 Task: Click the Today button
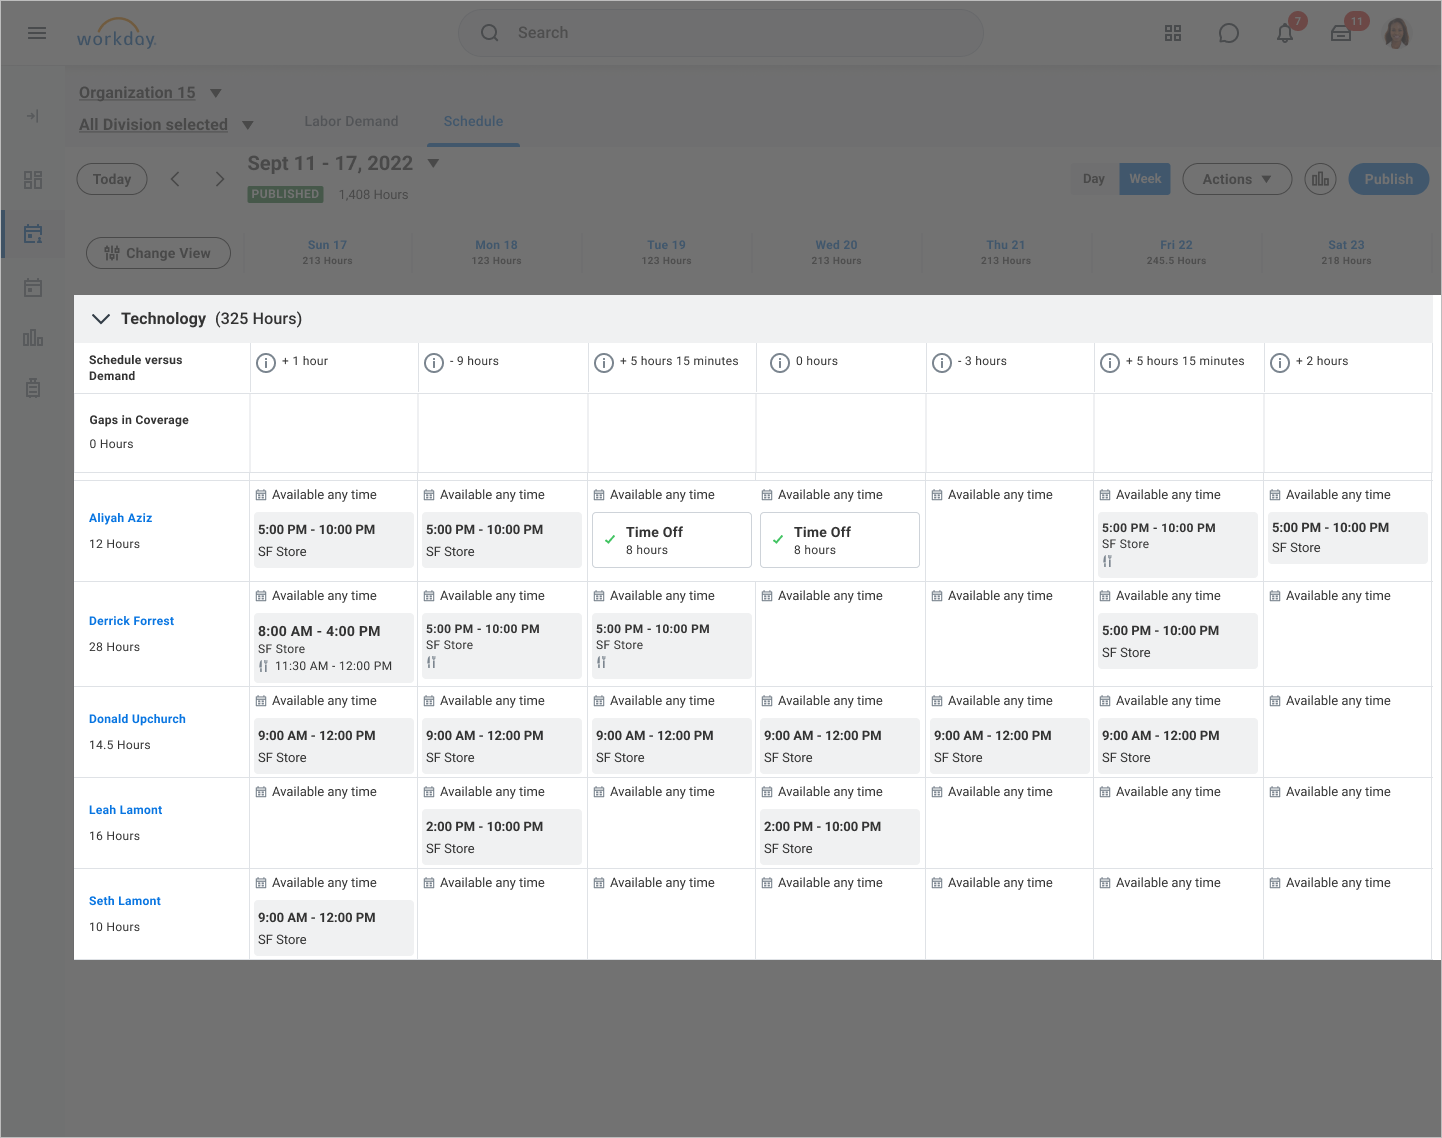click(x=112, y=179)
